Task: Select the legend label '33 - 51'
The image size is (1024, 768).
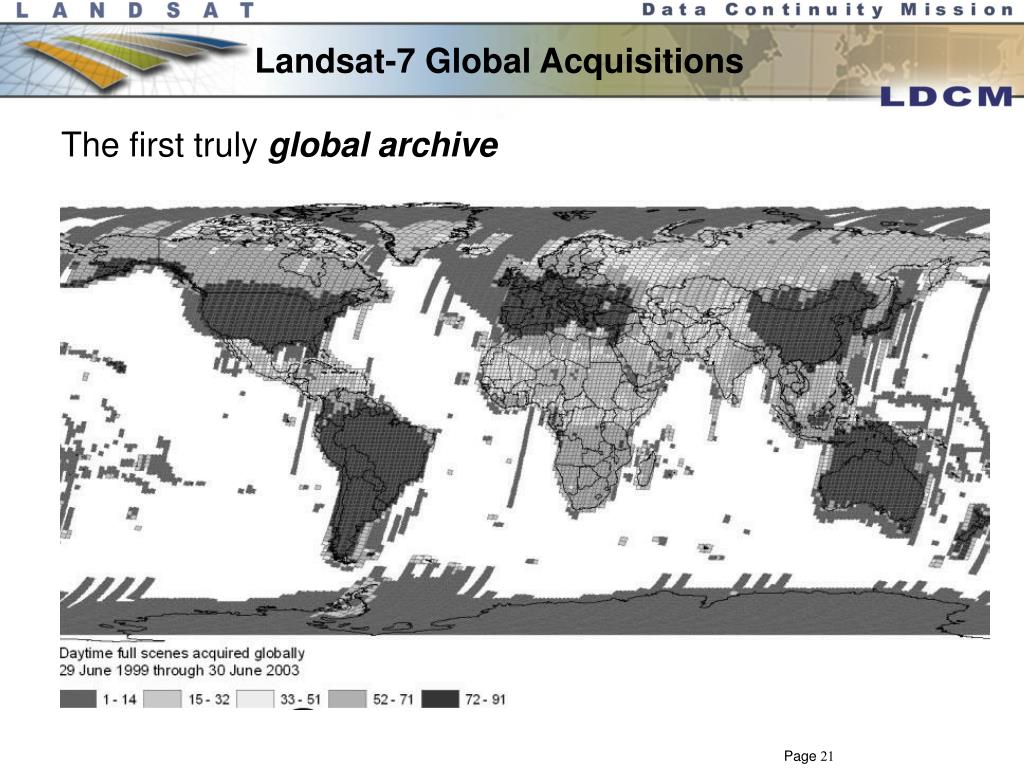Action: pyautogui.click(x=300, y=699)
